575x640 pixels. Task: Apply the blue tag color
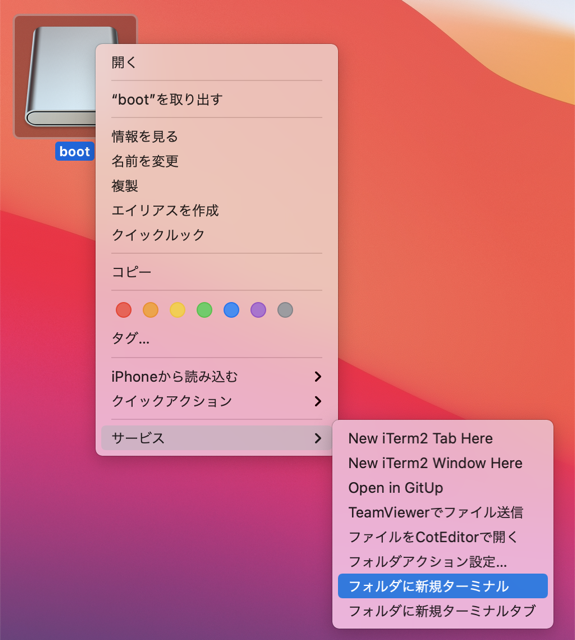[231, 310]
